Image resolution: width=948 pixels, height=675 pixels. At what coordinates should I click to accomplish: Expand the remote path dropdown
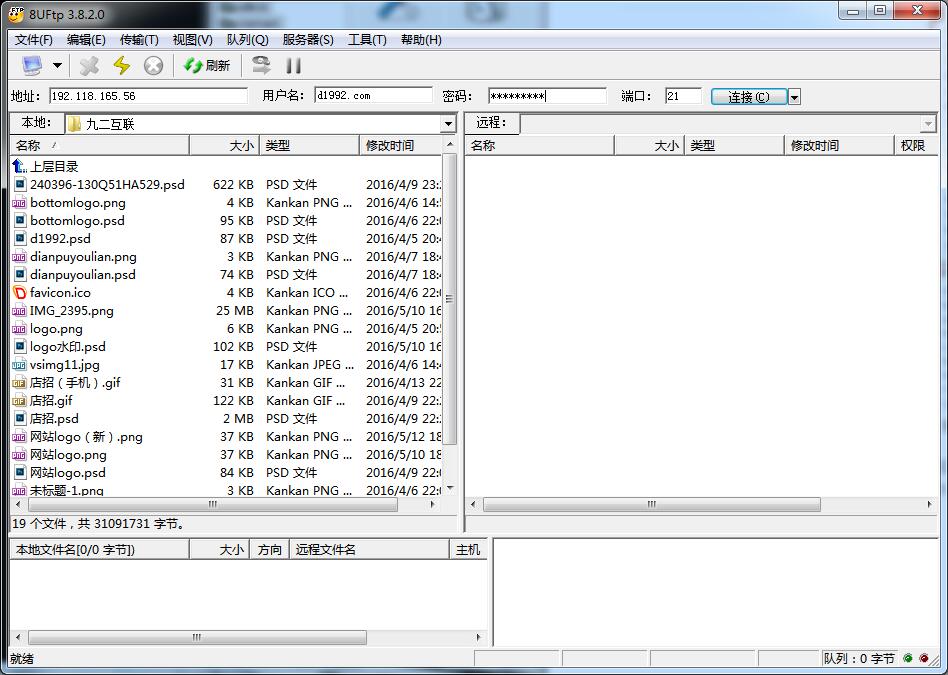(x=929, y=124)
